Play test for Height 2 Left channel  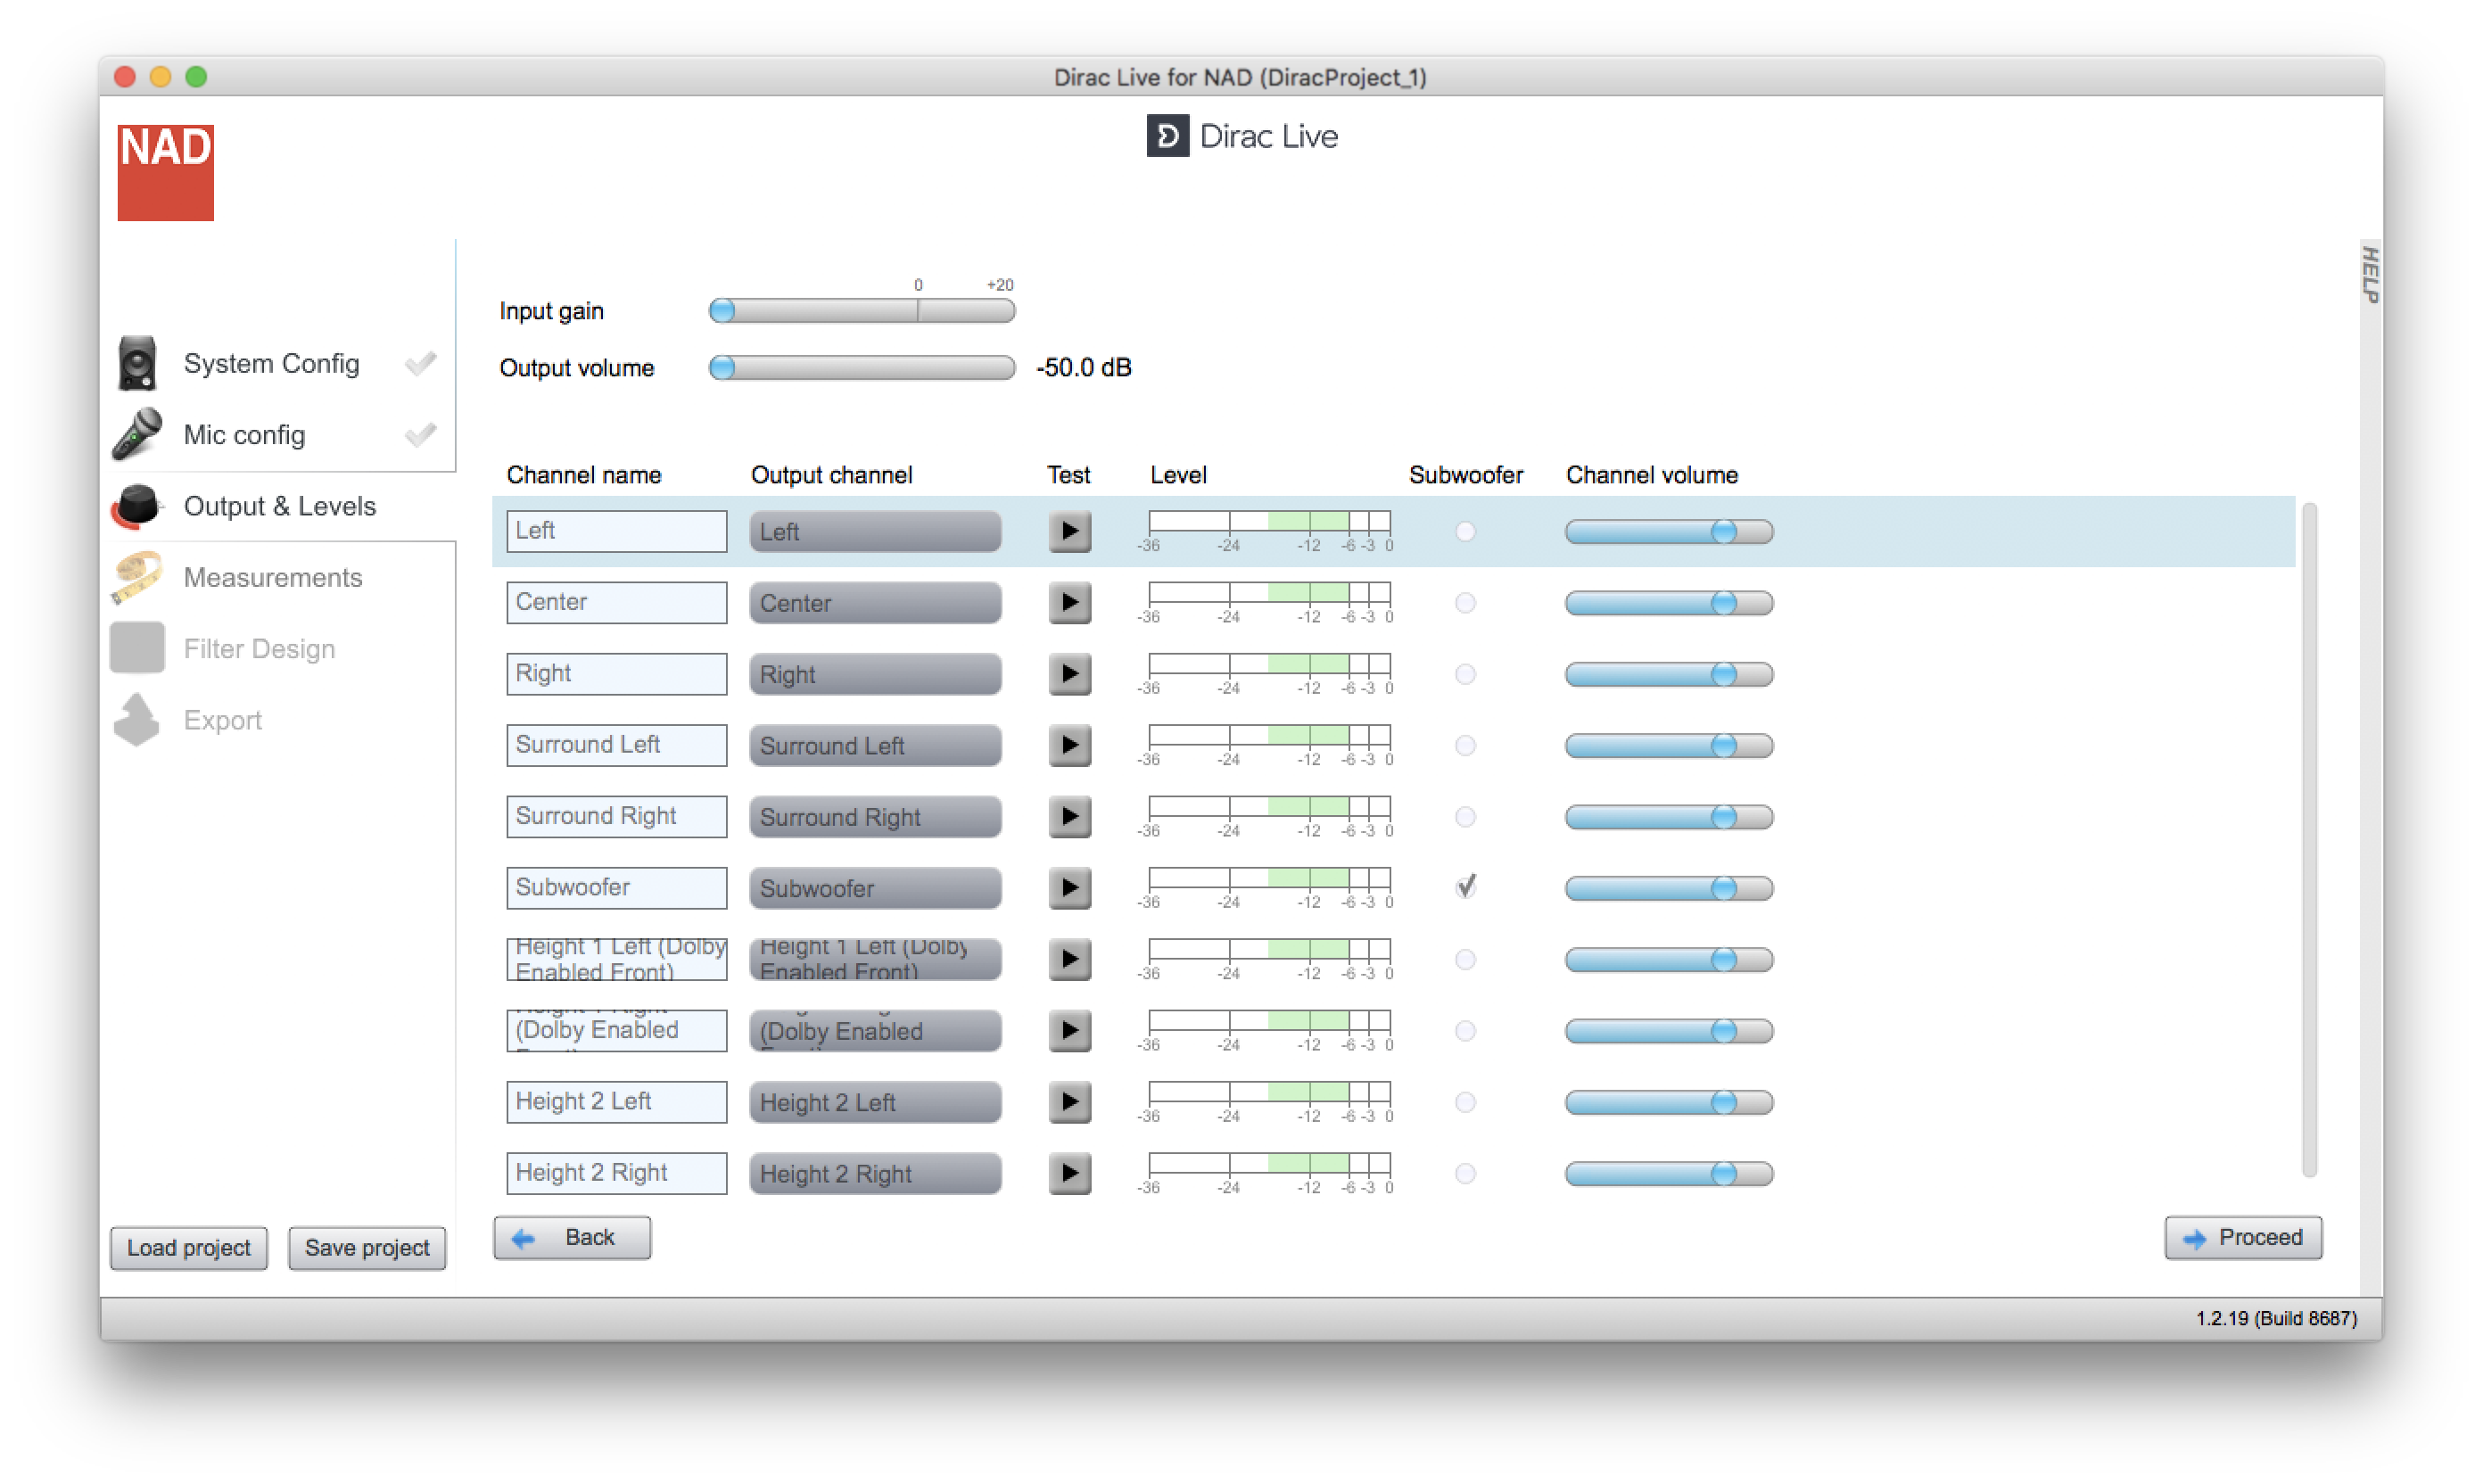1069,1102
